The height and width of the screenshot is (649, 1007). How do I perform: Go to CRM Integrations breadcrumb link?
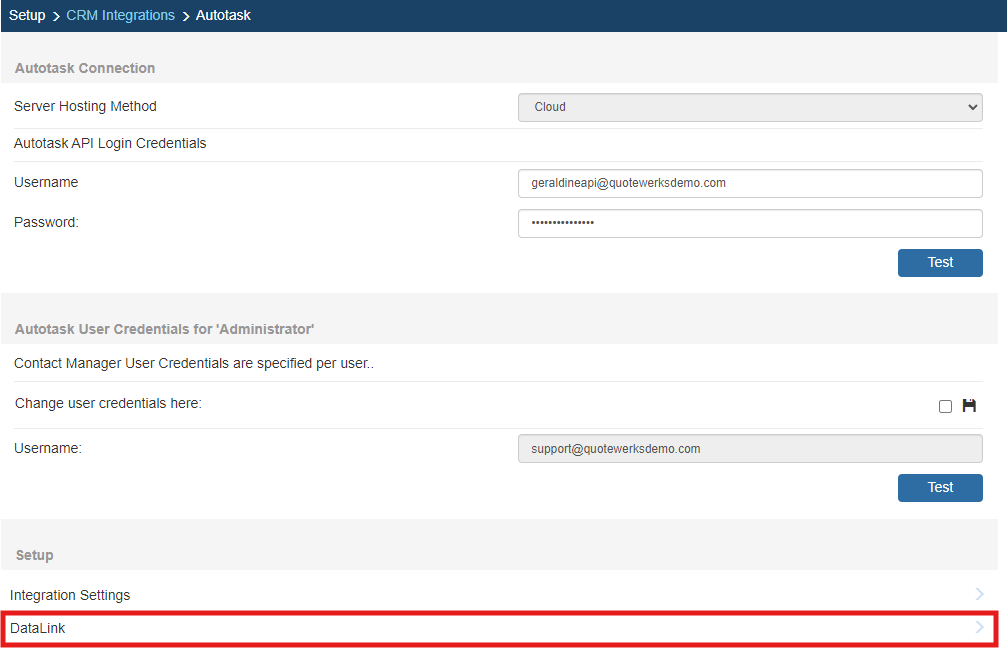[120, 15]
